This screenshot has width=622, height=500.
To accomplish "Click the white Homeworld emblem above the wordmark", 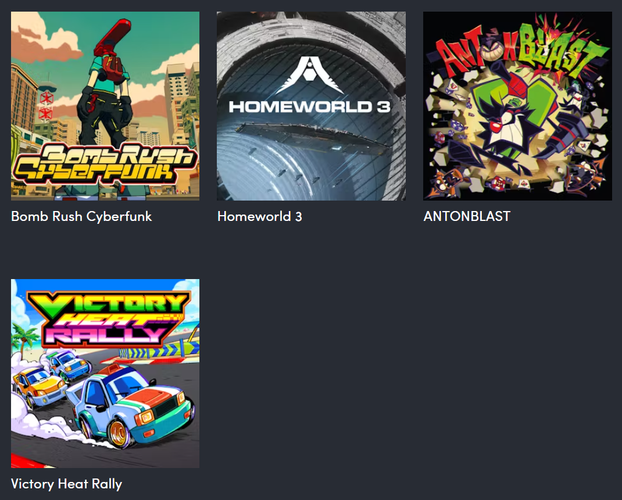I will (x=310, y=75).
